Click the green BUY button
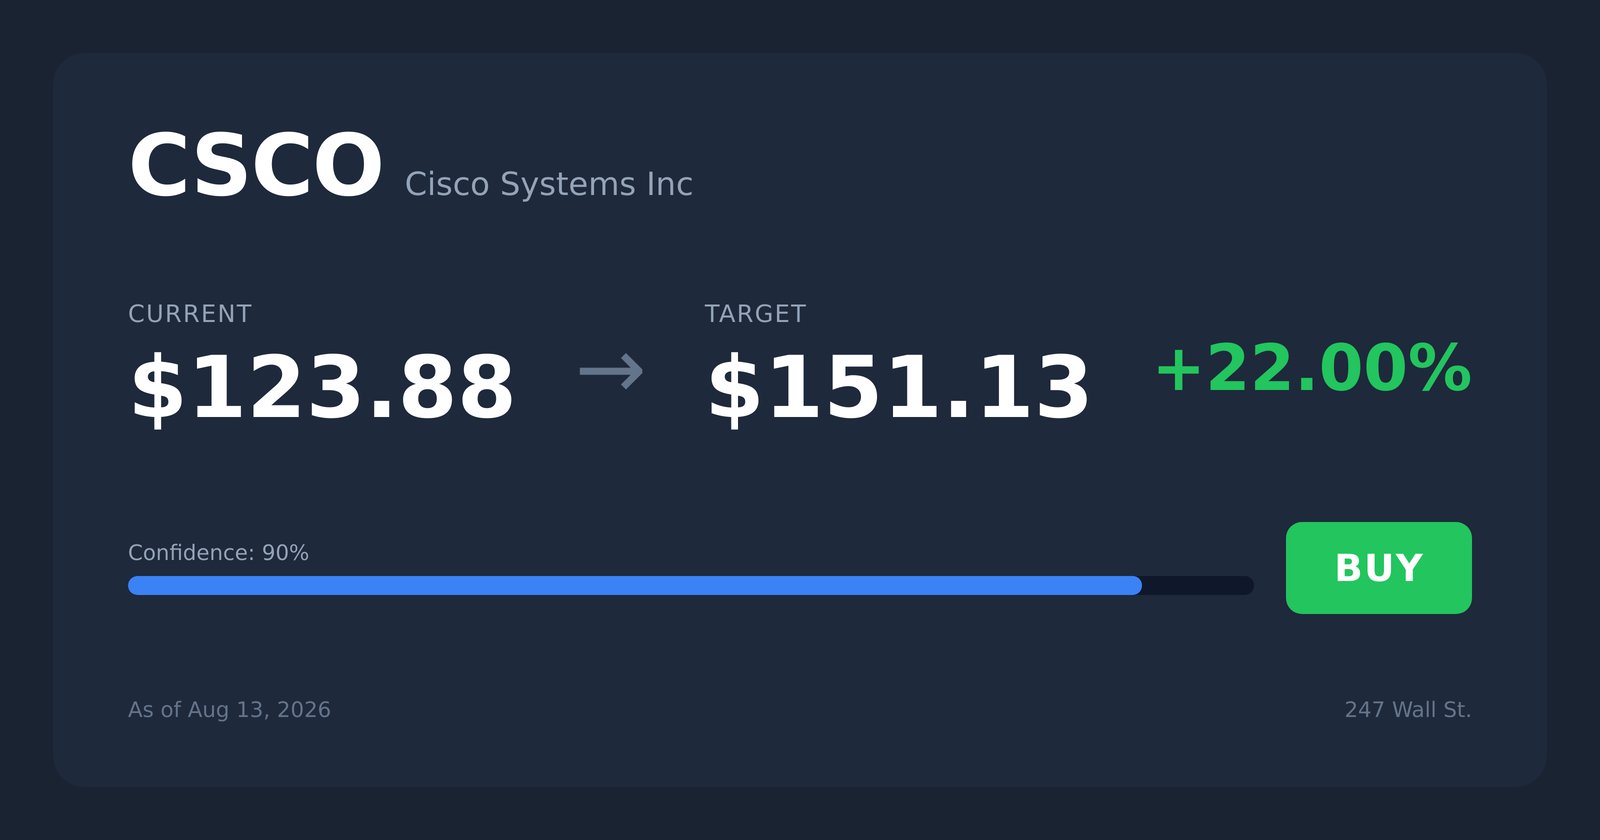The height and width of the screenshot is (840, 1600). [1378, 568]
